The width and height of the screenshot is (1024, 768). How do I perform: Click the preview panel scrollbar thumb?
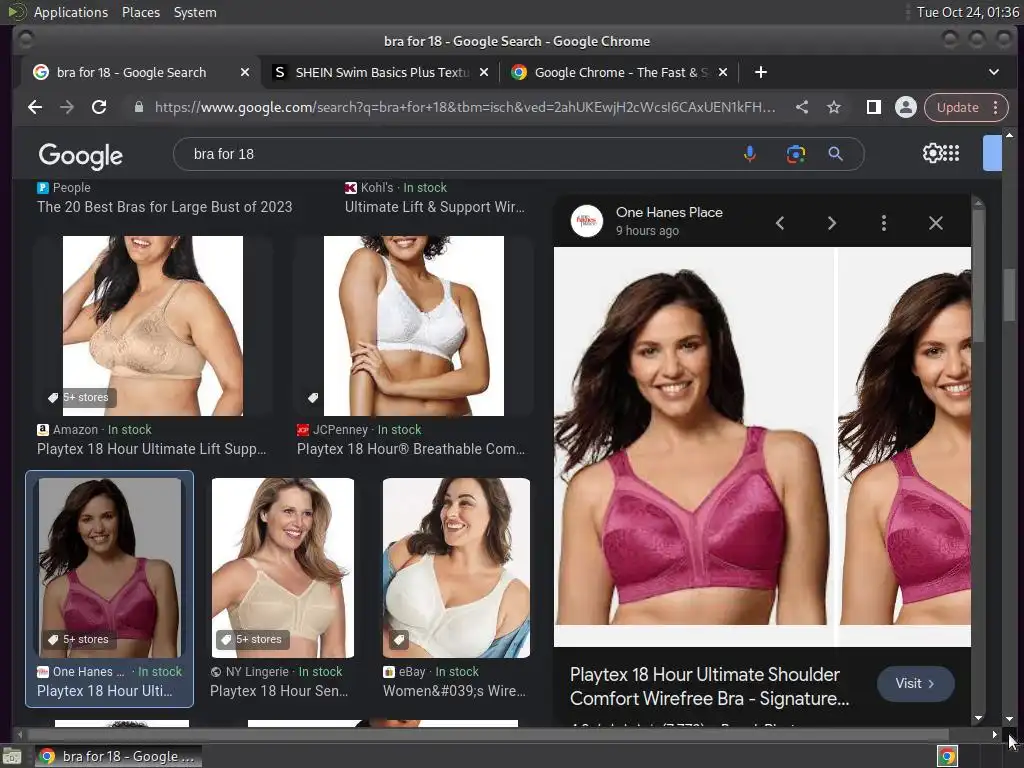tap(978, 274)
